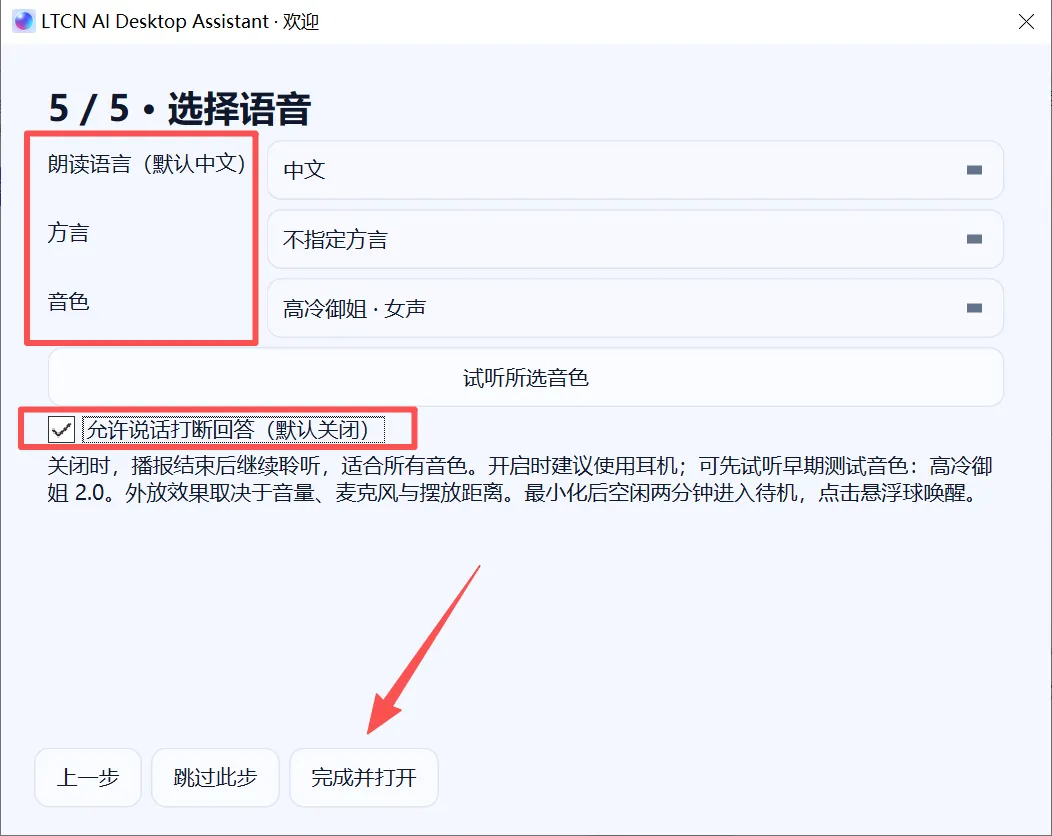Open the 朗读语言 dropdown showing 中文
The width and height of the screenshot is (1052, 836).
[635, 170]
